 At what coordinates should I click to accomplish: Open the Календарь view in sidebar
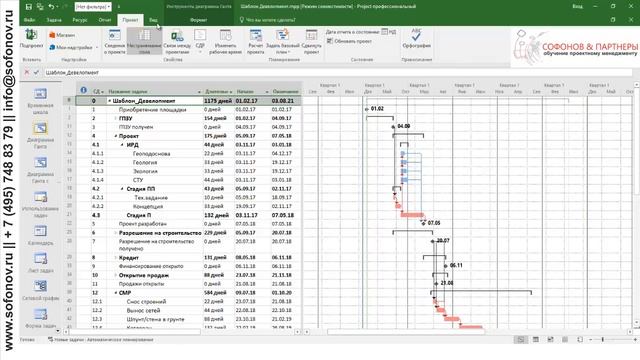[40, 235]
